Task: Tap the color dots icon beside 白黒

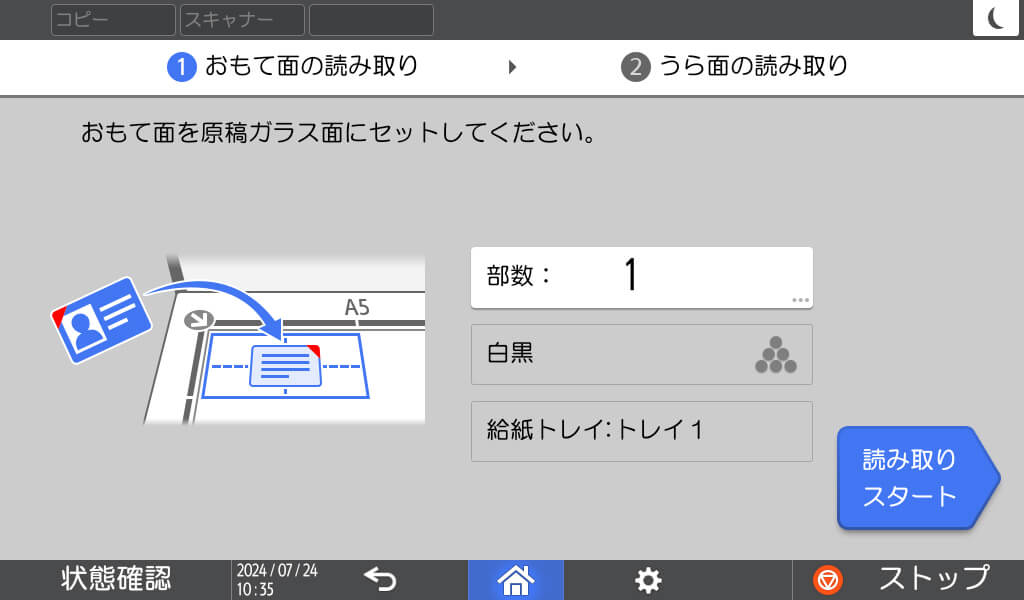Action: [775, 355]
